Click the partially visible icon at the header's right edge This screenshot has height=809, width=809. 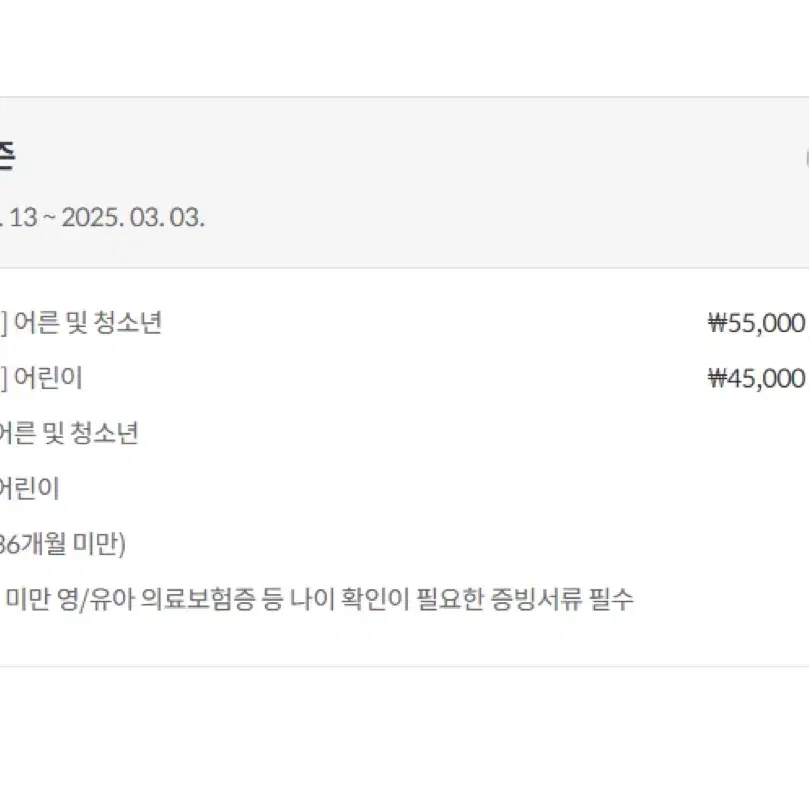807,158
